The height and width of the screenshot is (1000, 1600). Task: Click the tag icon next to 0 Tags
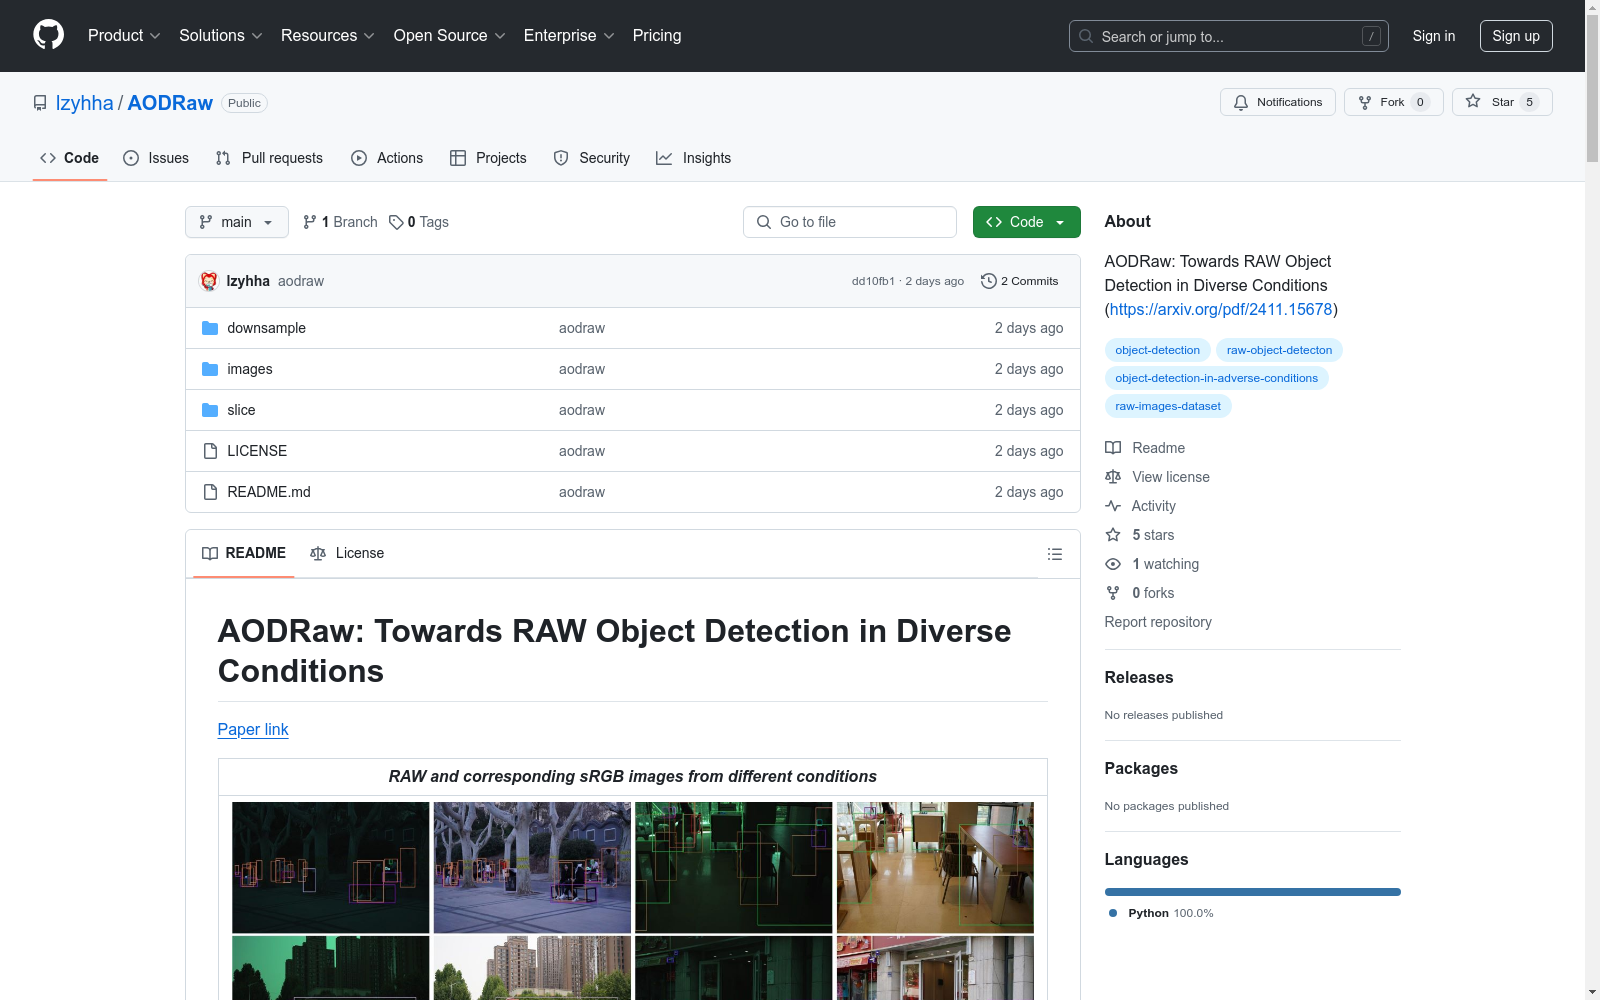[x=396, y=222]
